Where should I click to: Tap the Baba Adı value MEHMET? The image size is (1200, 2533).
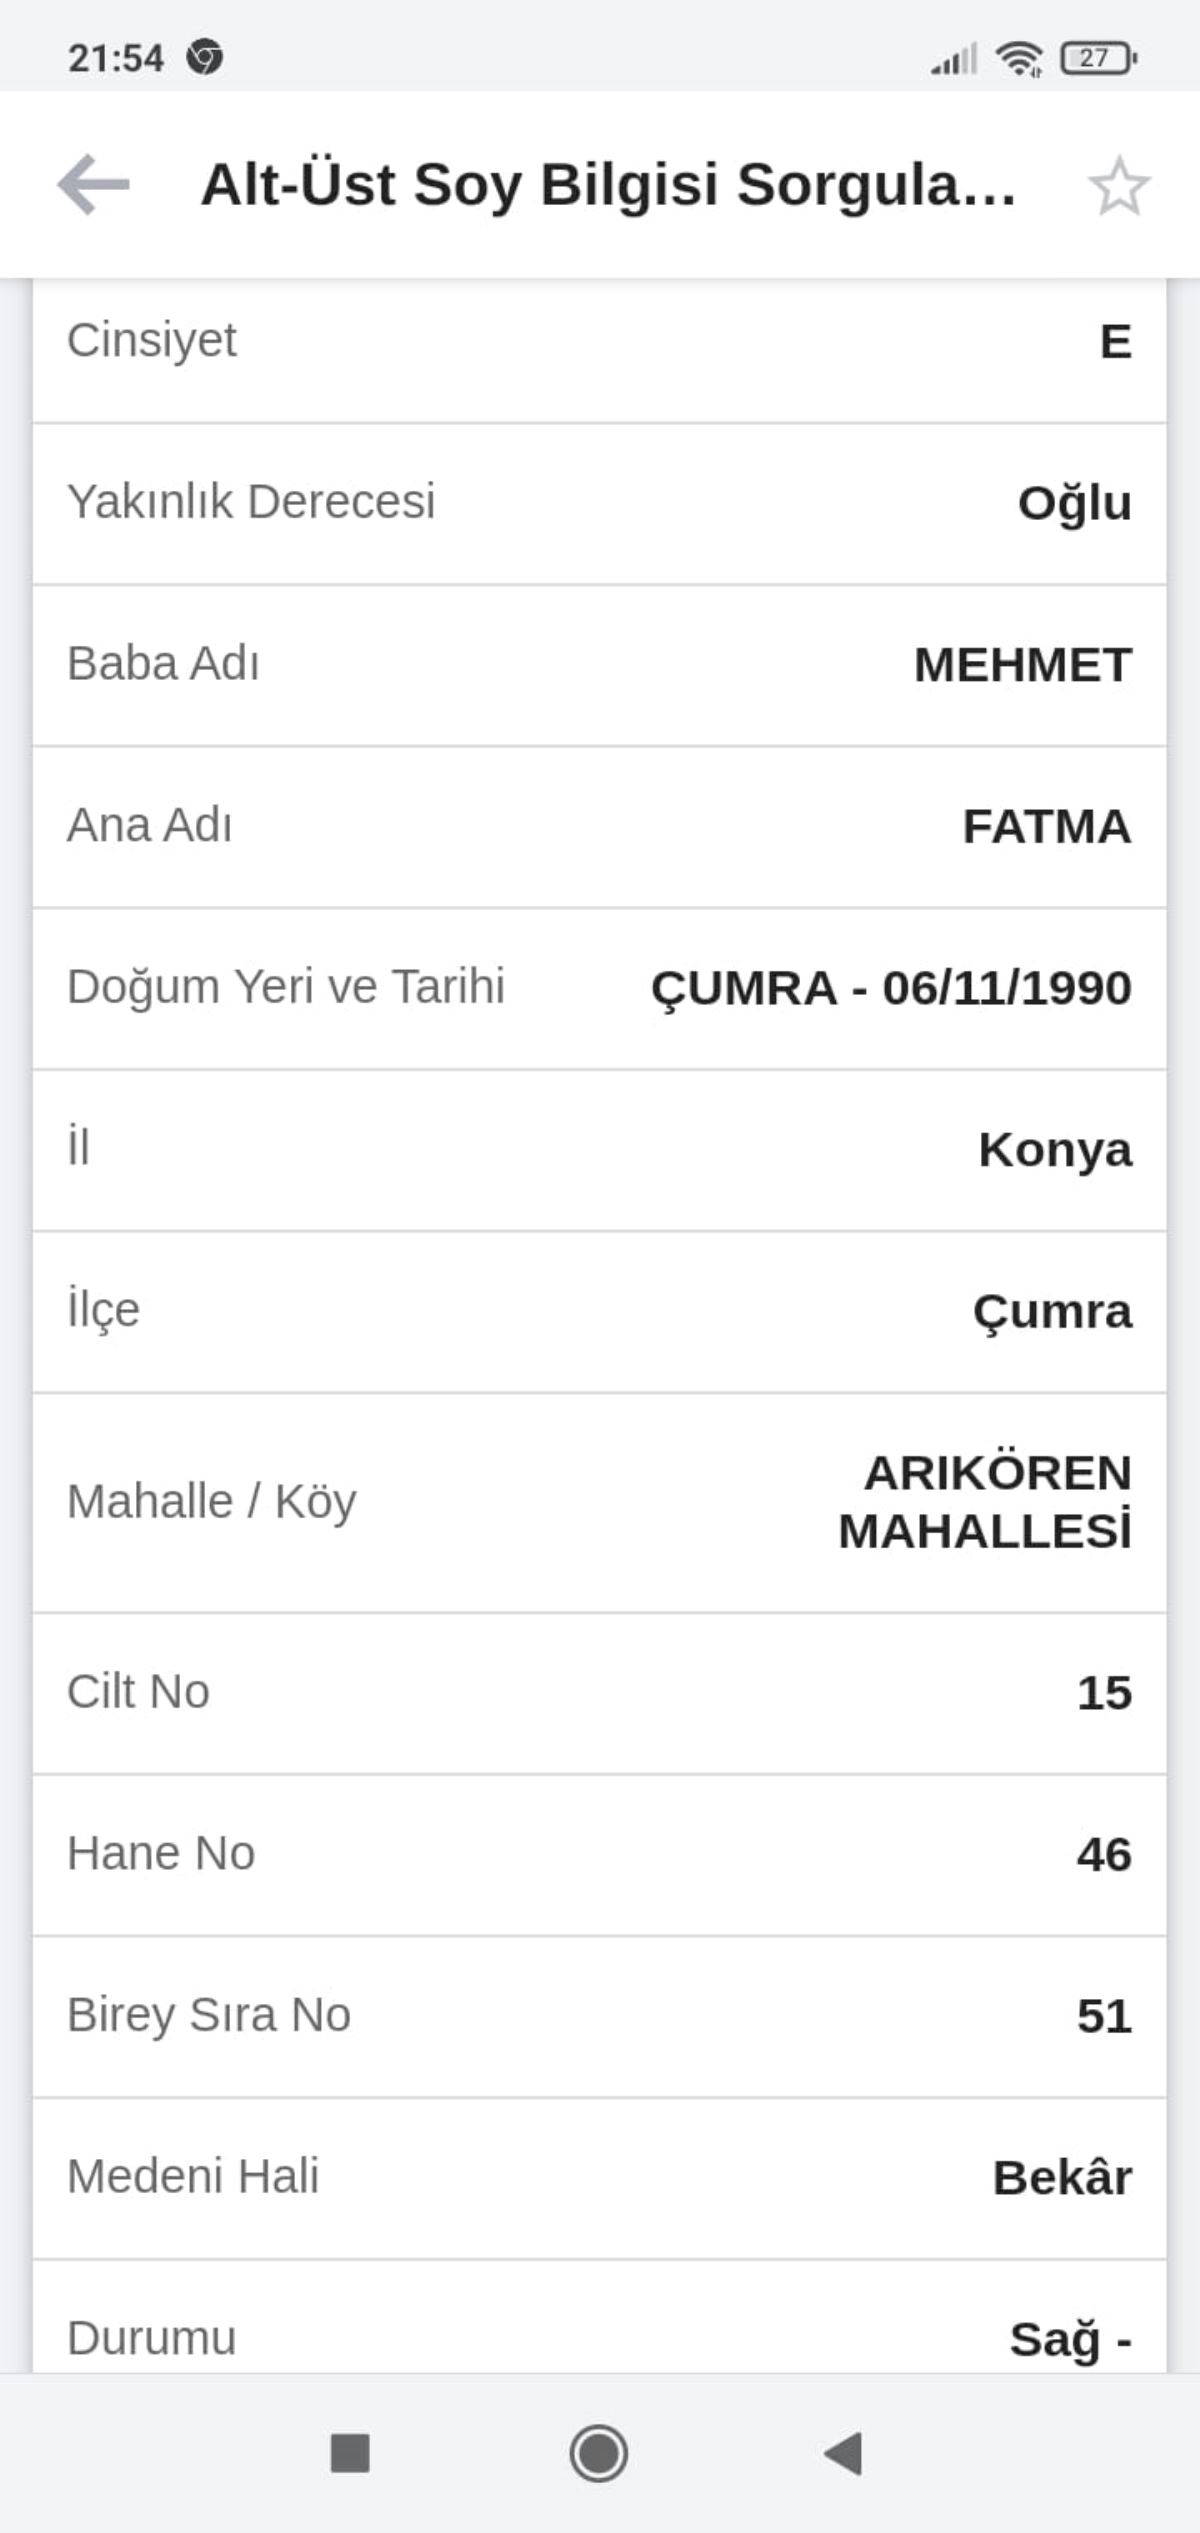point(1022,665)
